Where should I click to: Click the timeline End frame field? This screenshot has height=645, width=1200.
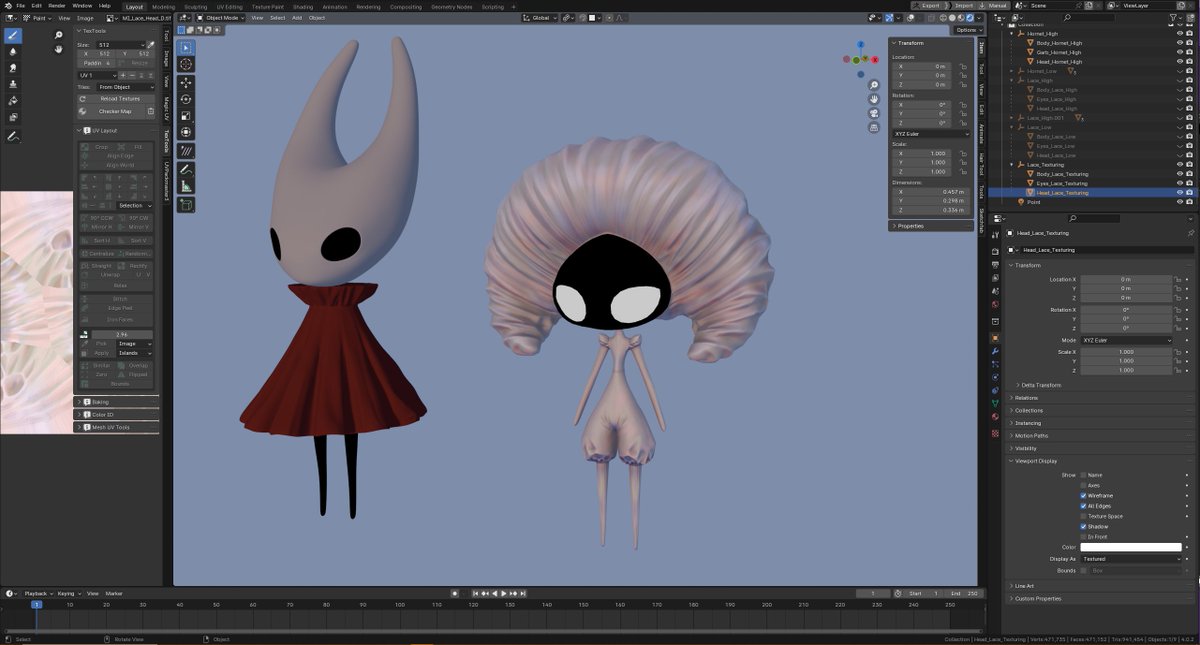pos(965,594)
